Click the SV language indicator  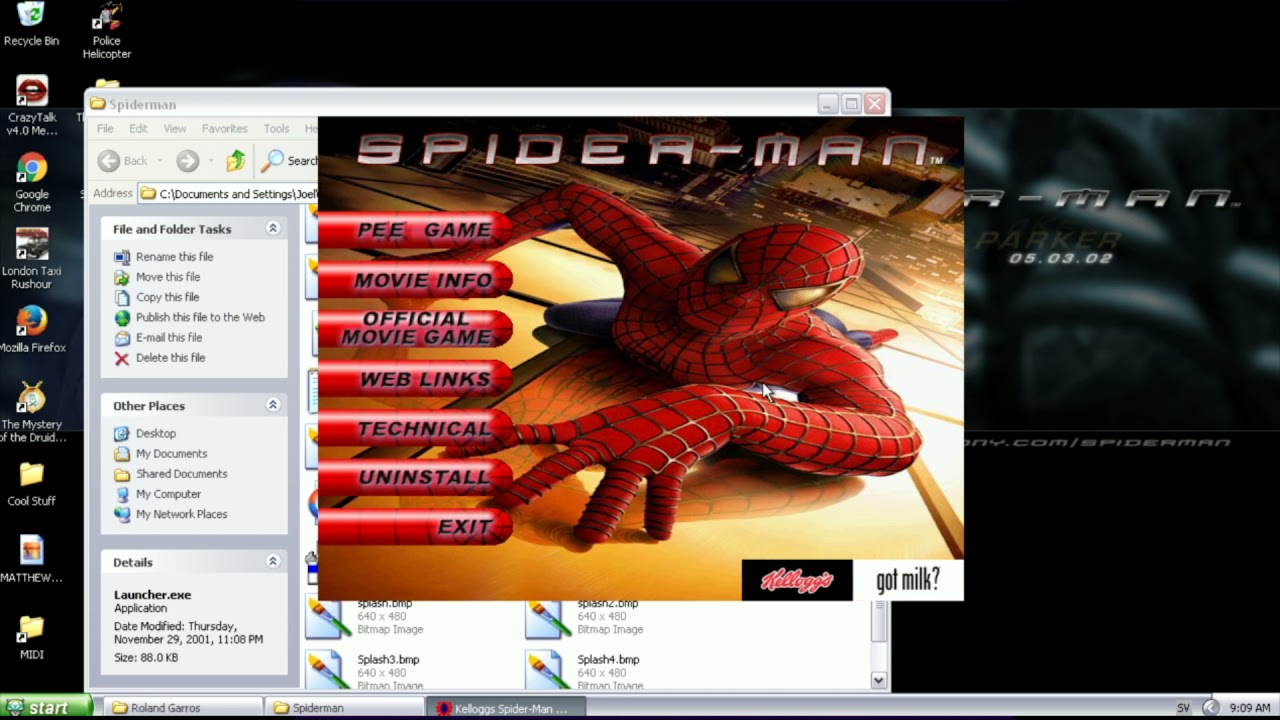[1183, 708]
